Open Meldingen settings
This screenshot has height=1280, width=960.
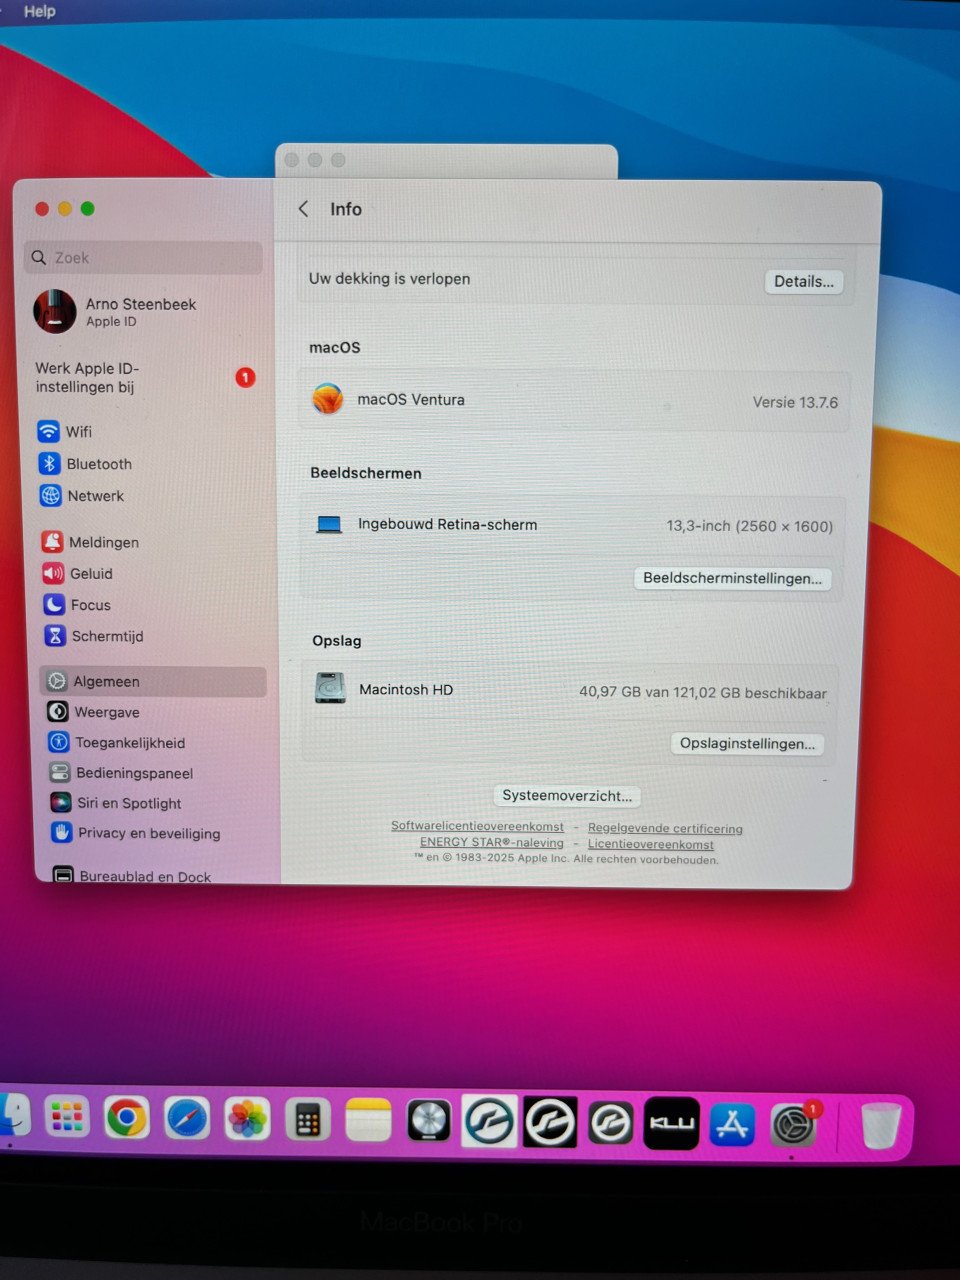(x=91, y=542)
